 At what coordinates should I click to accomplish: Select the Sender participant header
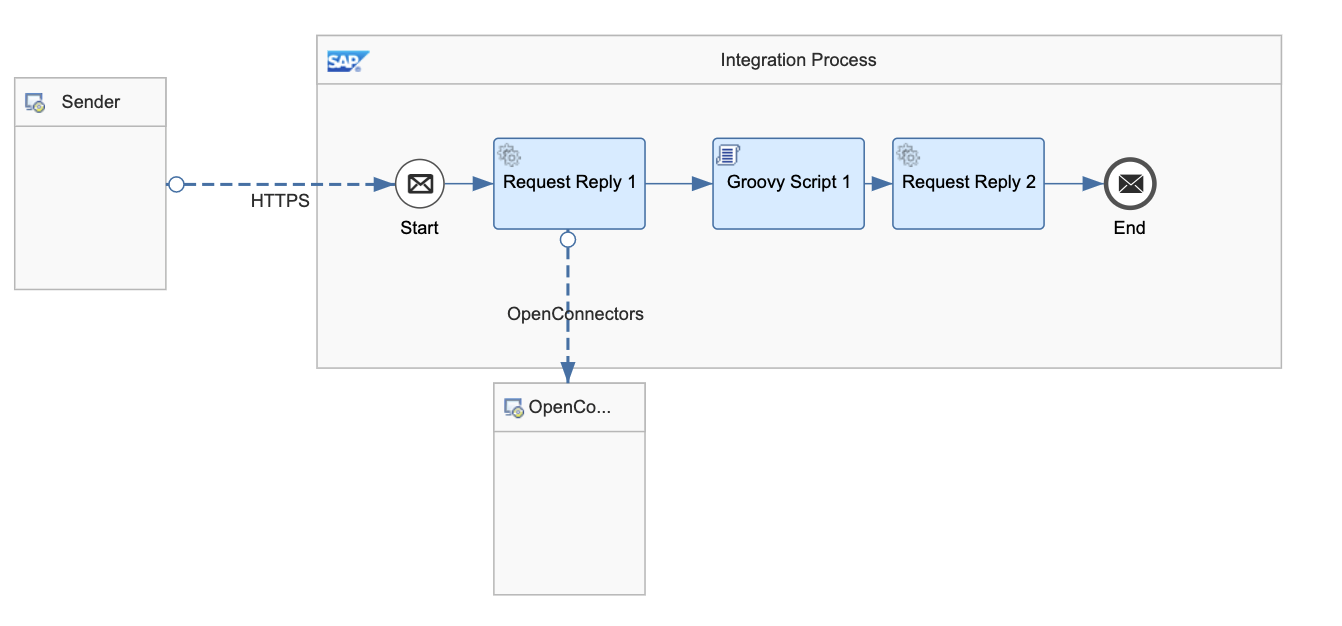[90, 102]
